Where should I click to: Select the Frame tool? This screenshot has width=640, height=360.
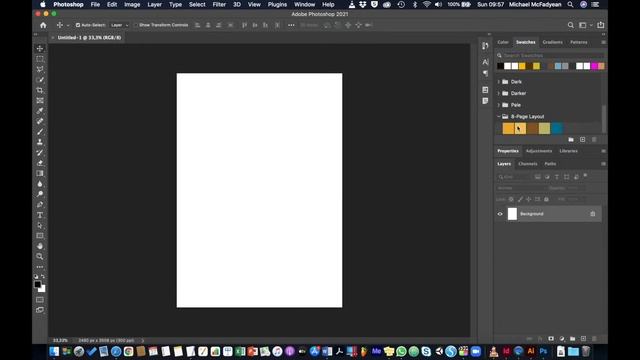[40, 100]
